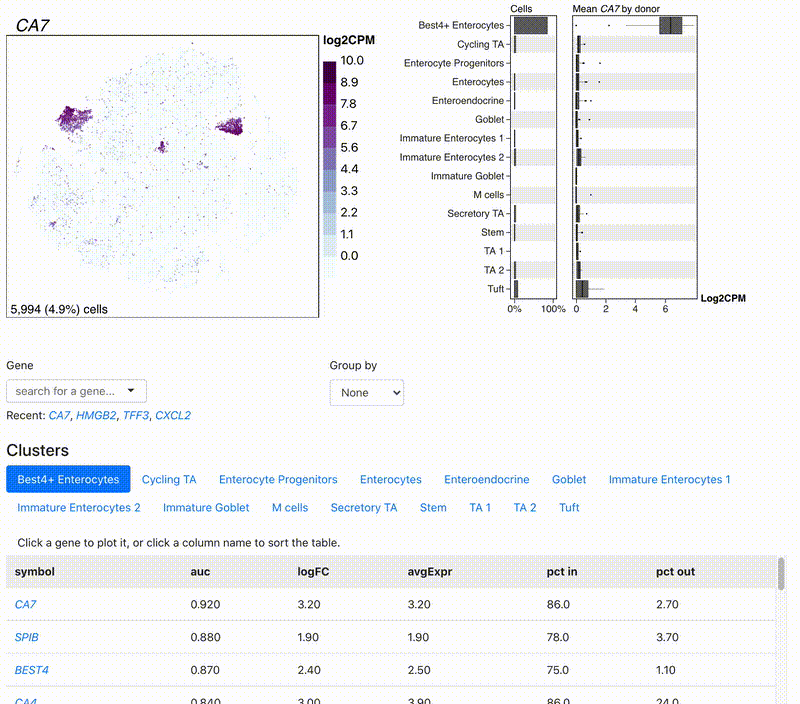The height and width of the screenshot is (704, 800).
Task: Switch to the Cycling TA tab
Action: (x=169, y=479)
